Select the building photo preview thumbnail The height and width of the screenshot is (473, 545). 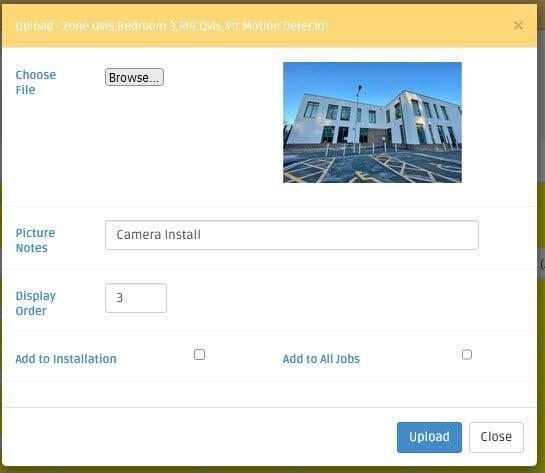coord(372,122)
